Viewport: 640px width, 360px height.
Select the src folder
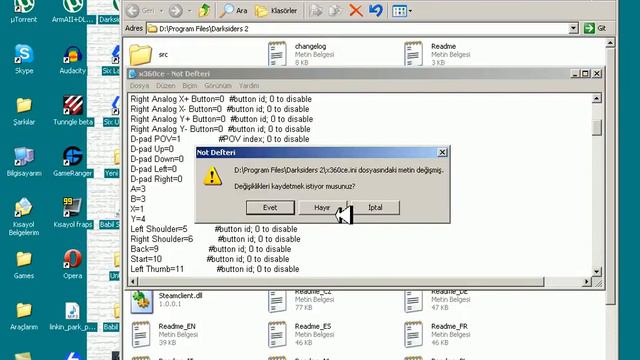click(149, 54)
